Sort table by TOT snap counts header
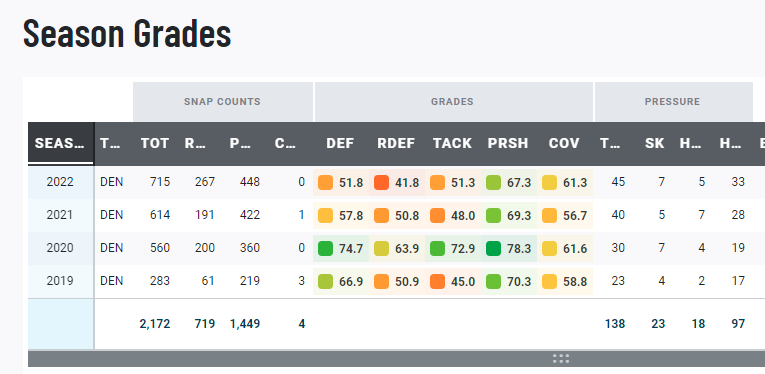The width and height of the screenshot is (765, 374). [x=155, y=143]
